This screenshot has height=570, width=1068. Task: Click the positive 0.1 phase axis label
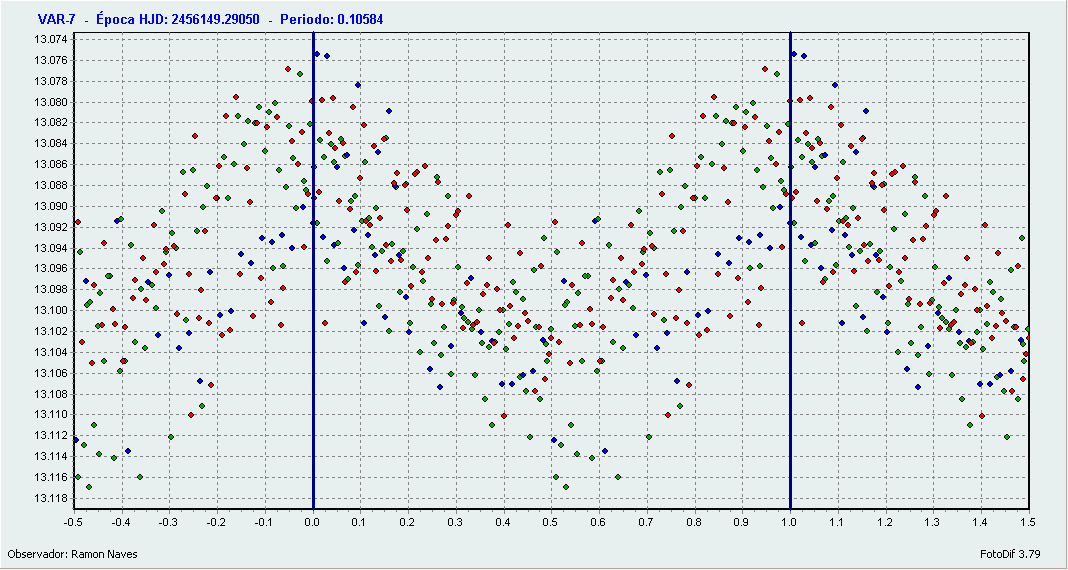pyautogui.click(x=360, y=522)
